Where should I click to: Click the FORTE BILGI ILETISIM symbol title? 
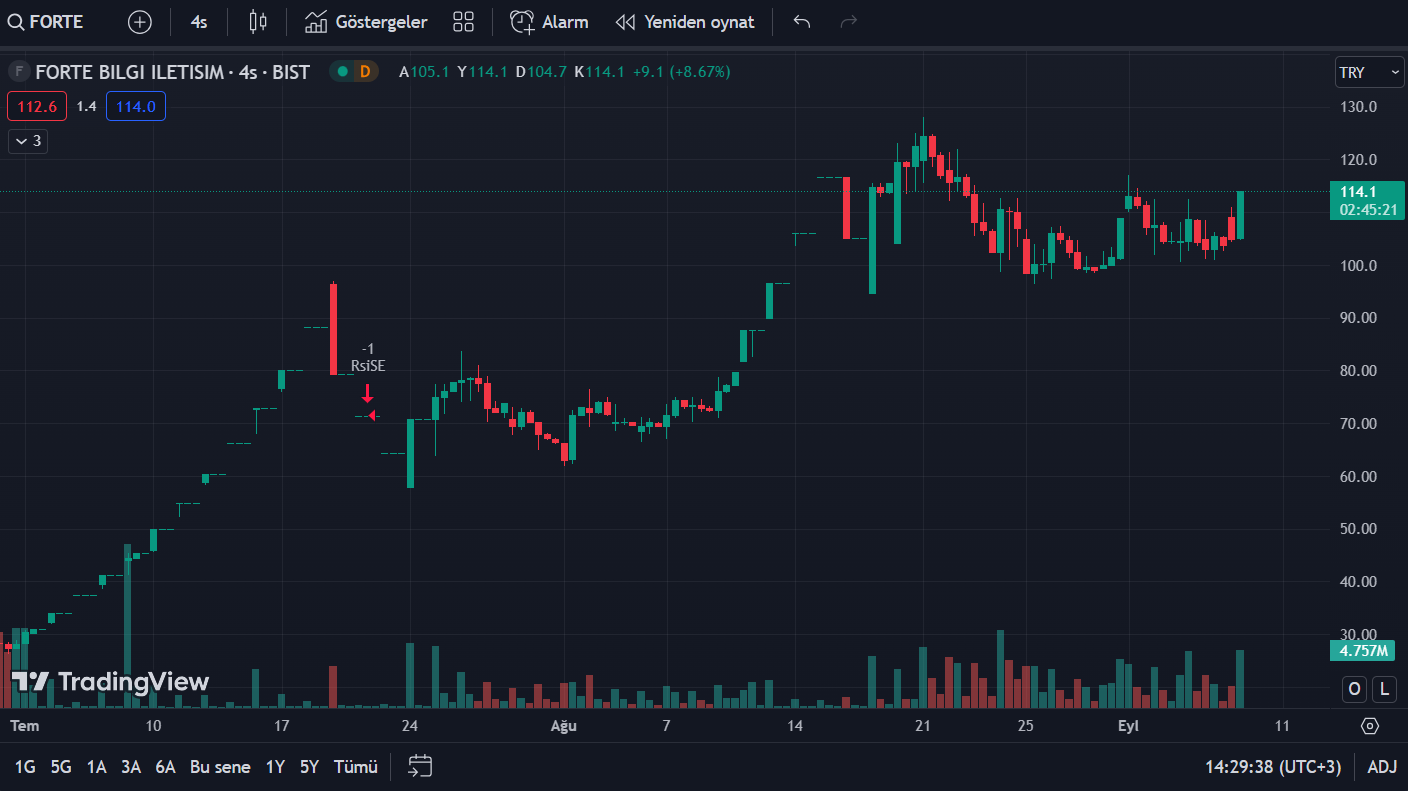[172, 72]
